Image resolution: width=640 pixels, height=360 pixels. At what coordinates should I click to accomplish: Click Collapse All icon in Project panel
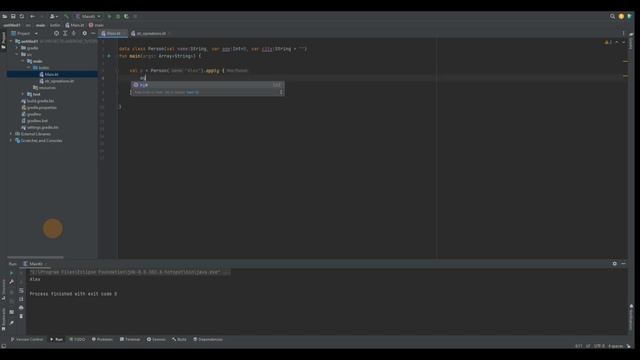(73, 33)
